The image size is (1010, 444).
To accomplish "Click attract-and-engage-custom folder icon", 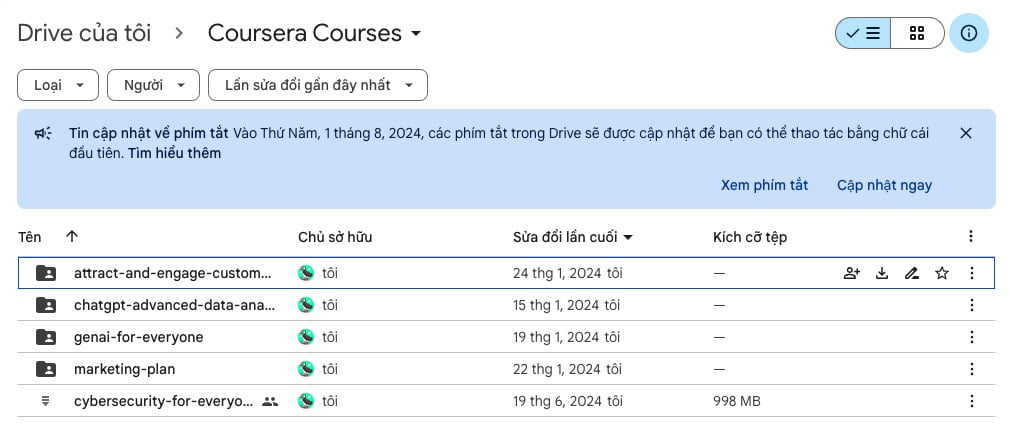I will tap(46, 273).
